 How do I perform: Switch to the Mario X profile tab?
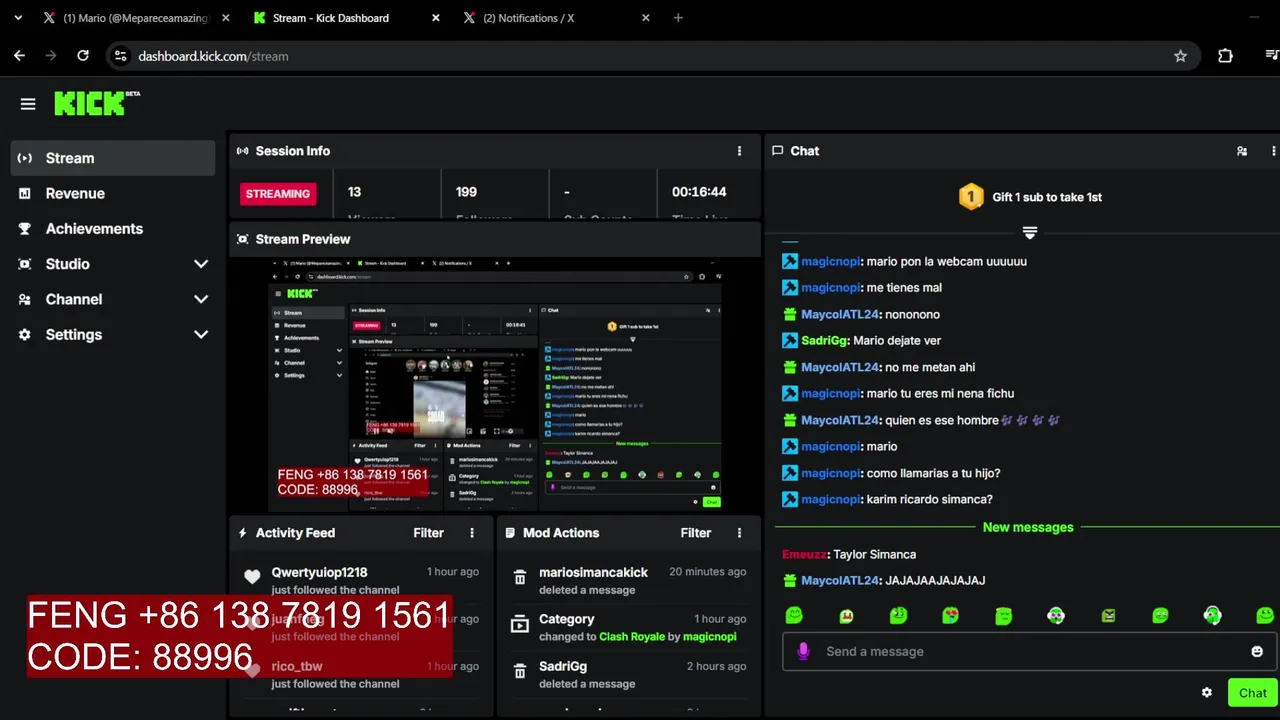coord(135,18)
